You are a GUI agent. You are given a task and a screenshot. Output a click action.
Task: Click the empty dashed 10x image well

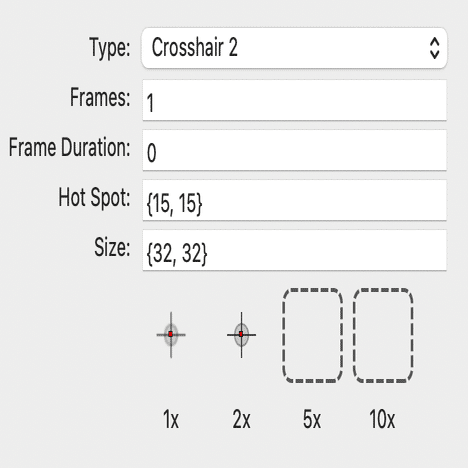pyautogui.click(x=383, y=335)
